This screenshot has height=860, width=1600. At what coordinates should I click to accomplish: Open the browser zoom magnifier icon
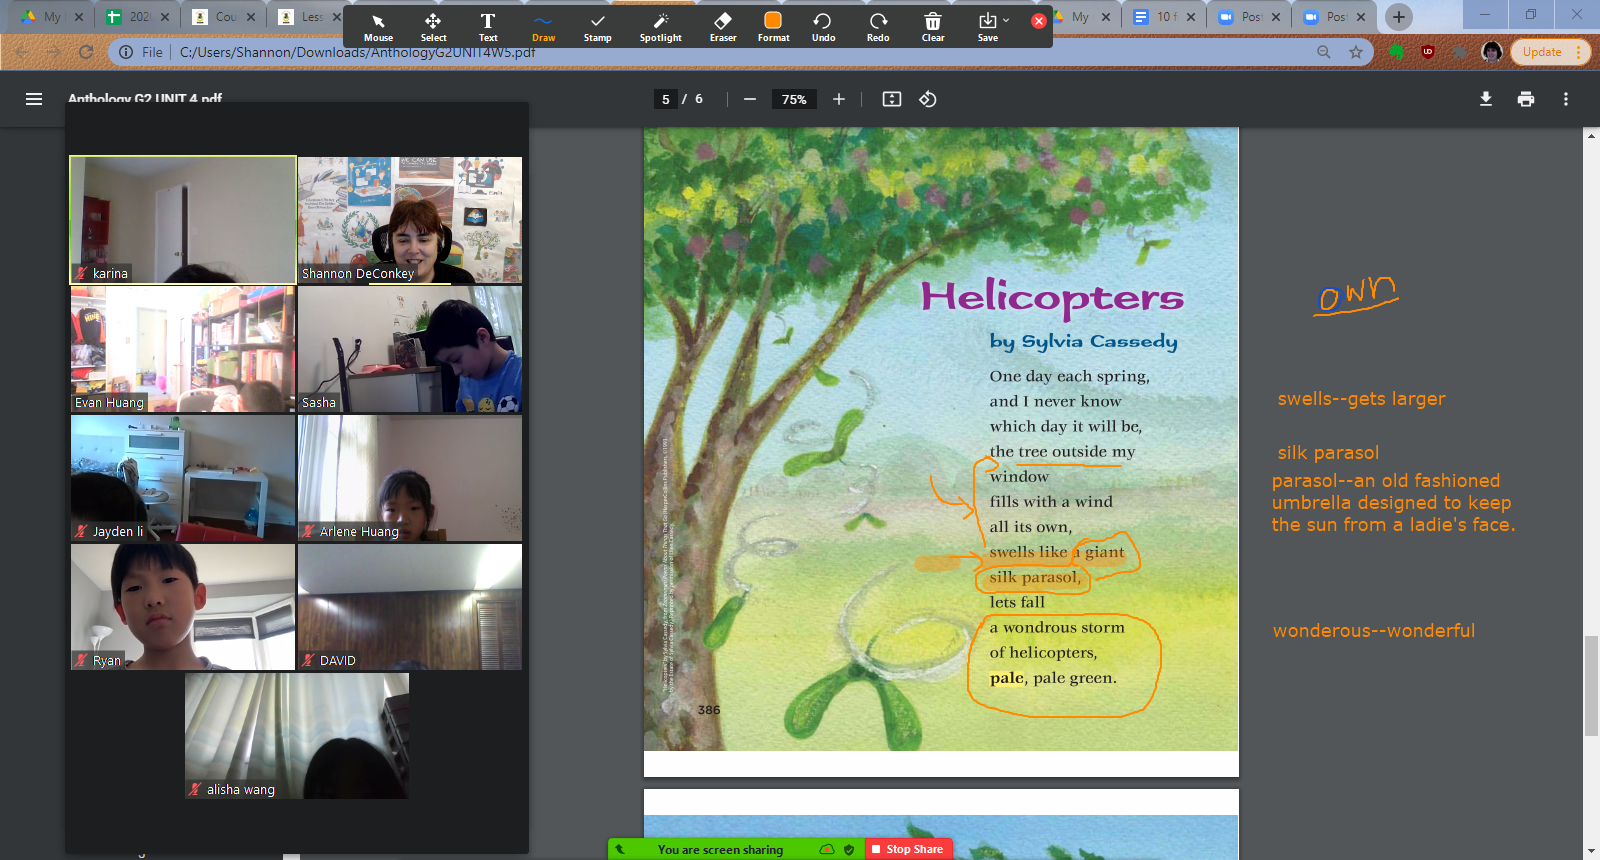click(x=1324, y=52)
